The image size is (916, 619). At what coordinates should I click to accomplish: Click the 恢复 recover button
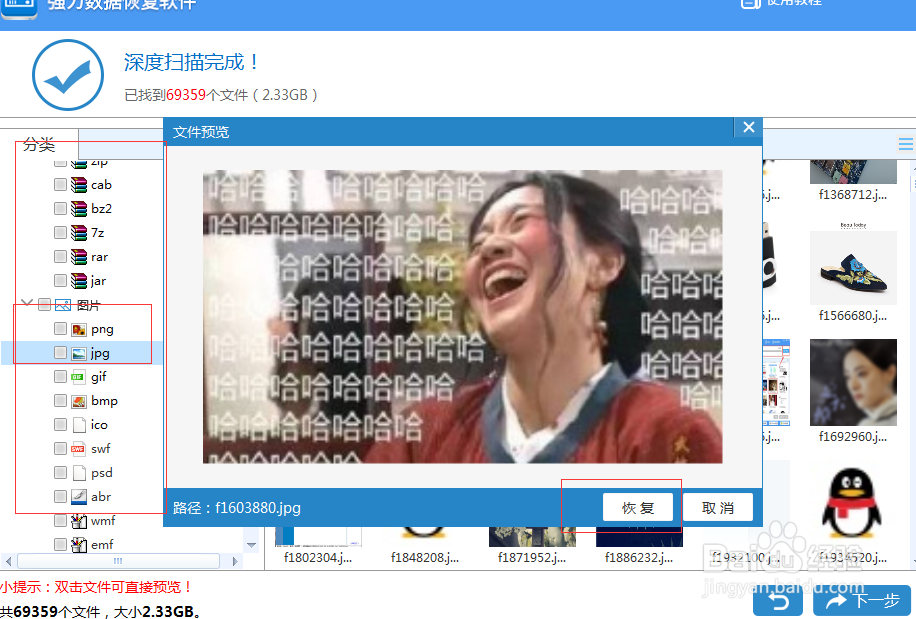point(638,508)
